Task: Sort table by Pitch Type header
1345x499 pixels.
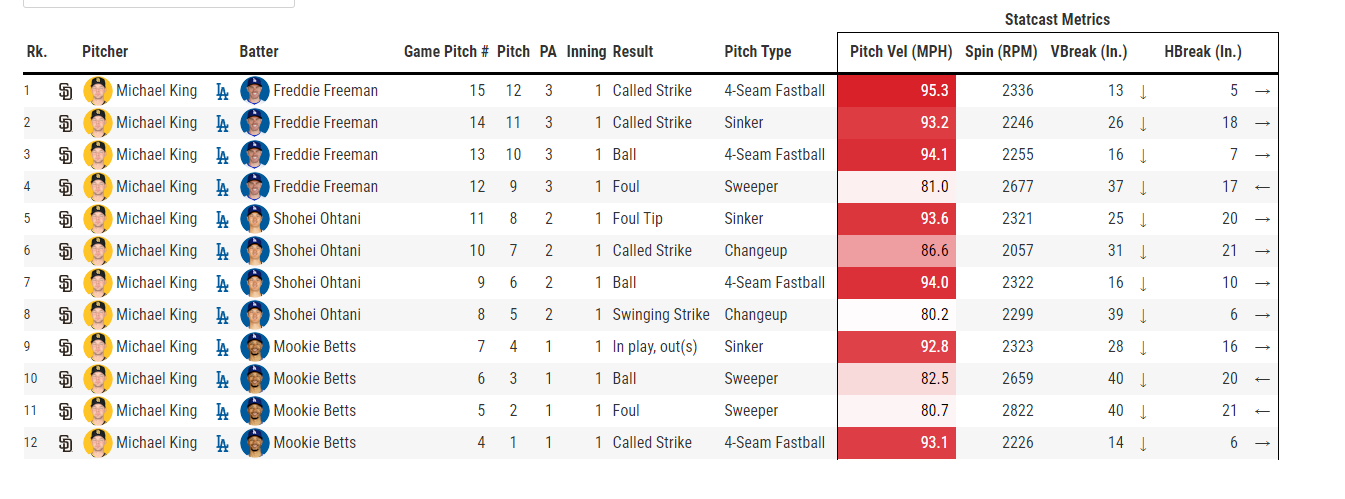Action: click(758, 52)
